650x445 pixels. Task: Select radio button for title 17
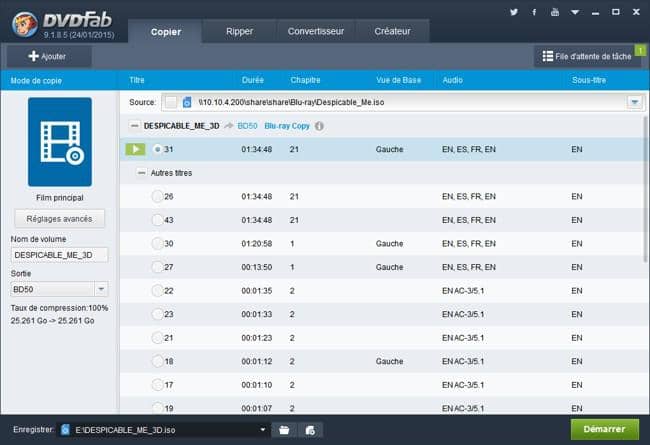click(157, 385)
